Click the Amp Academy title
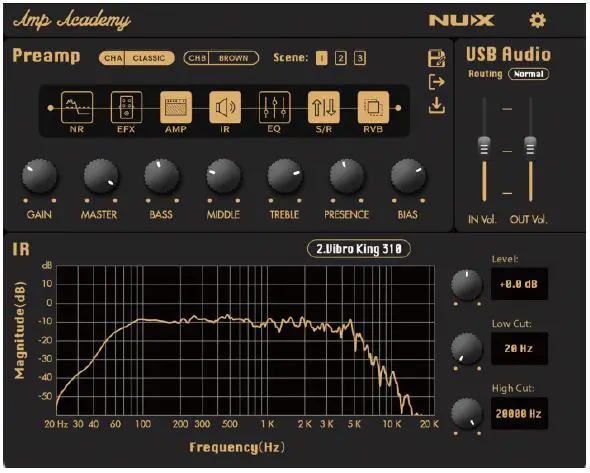590x473 pixels. (x=72, y=20)
